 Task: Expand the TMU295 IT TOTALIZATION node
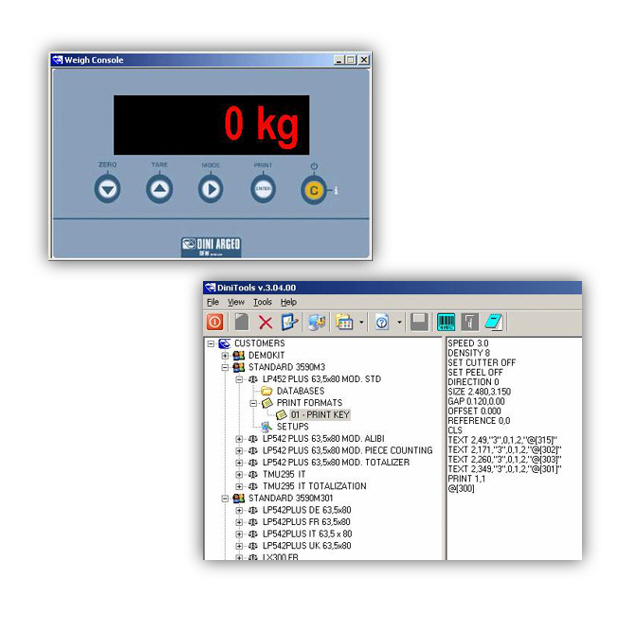click(x=239, y=486)
